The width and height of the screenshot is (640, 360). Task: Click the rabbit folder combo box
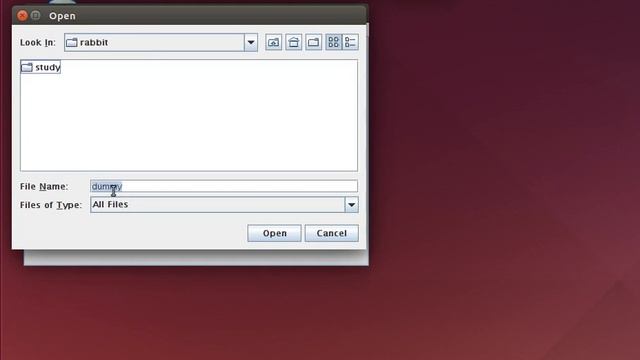tap(161, 42)
